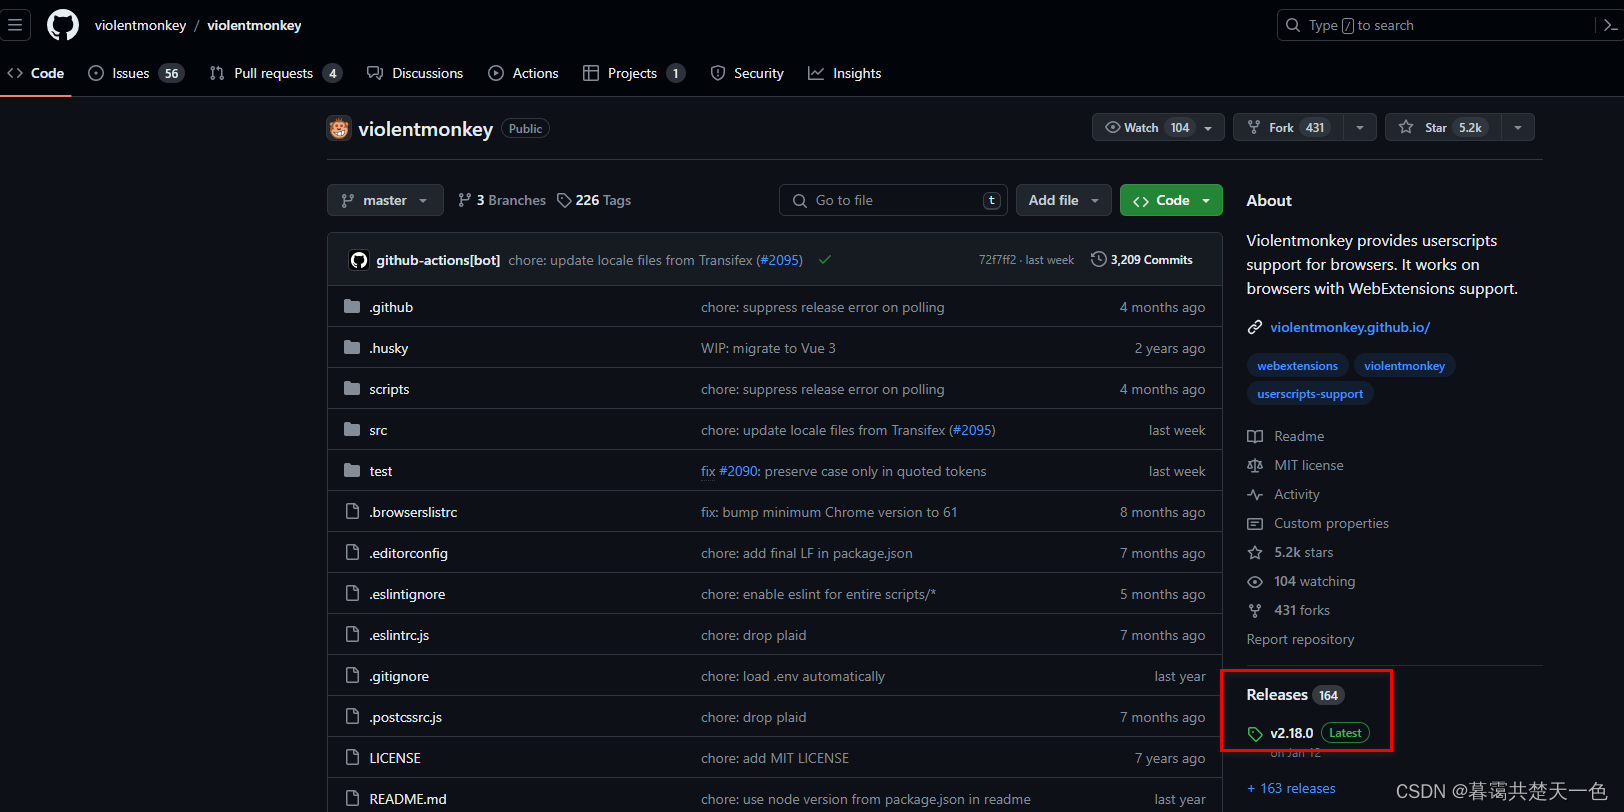Open the hamburger navigation menu

coord(14,25)
